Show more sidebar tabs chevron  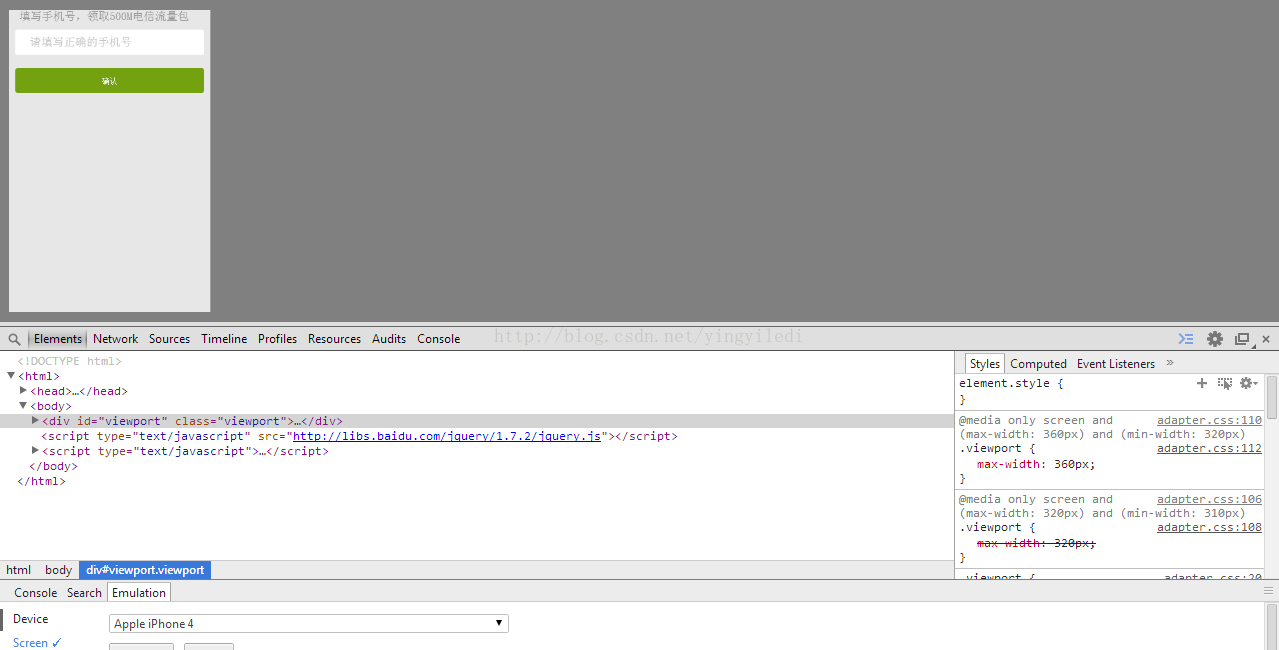pos(1170,363)
